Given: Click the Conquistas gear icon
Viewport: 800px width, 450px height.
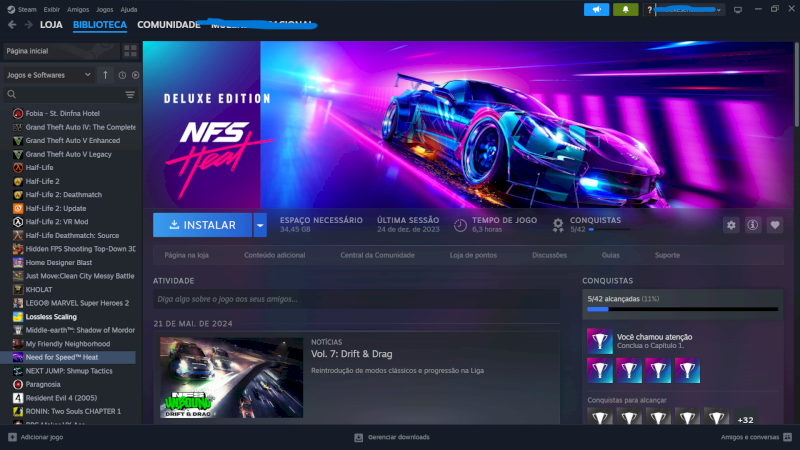Looking at the screenshot, I should [x=558, y=224].
